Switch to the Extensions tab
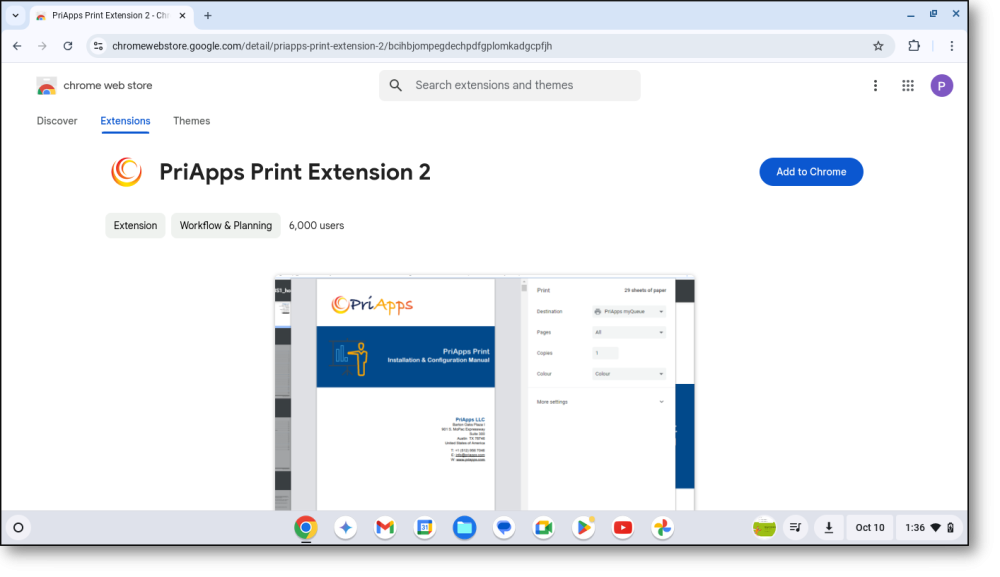 point(125,121)
